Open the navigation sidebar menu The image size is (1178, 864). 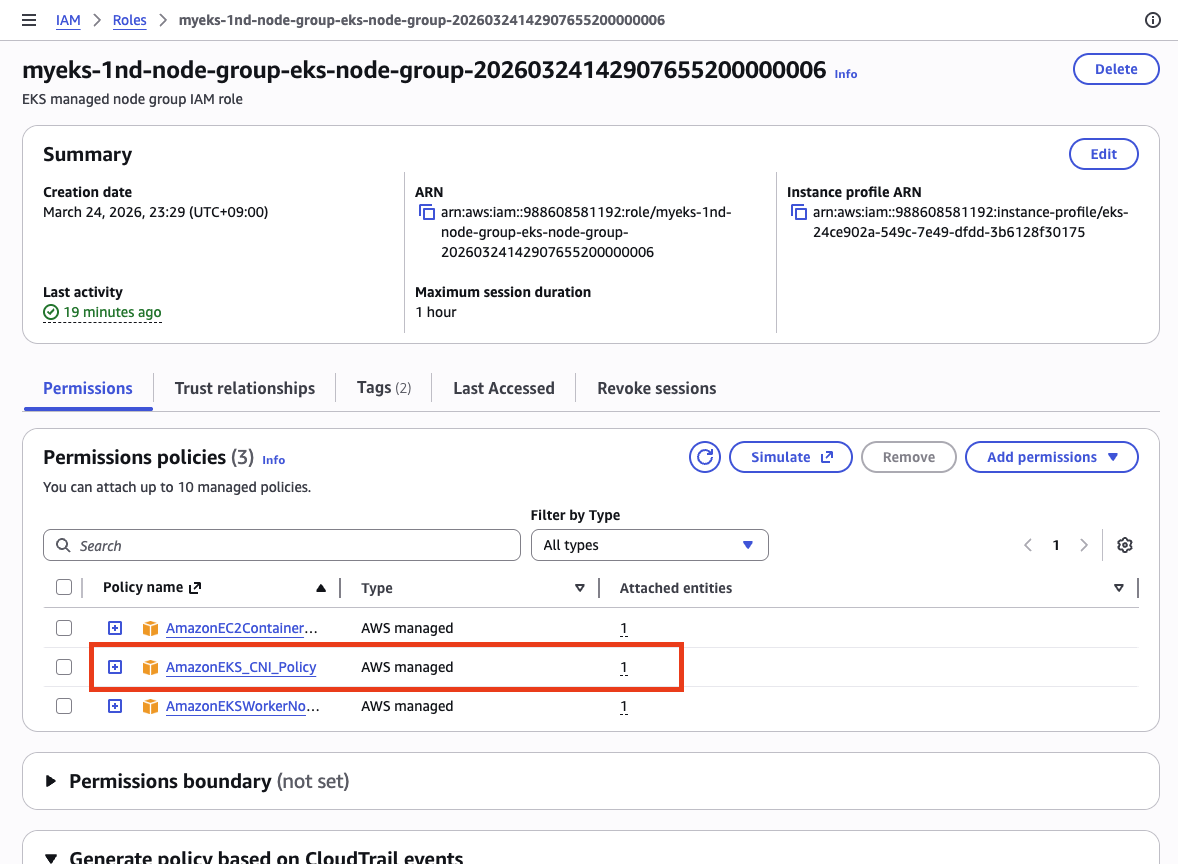pos(28,19)
